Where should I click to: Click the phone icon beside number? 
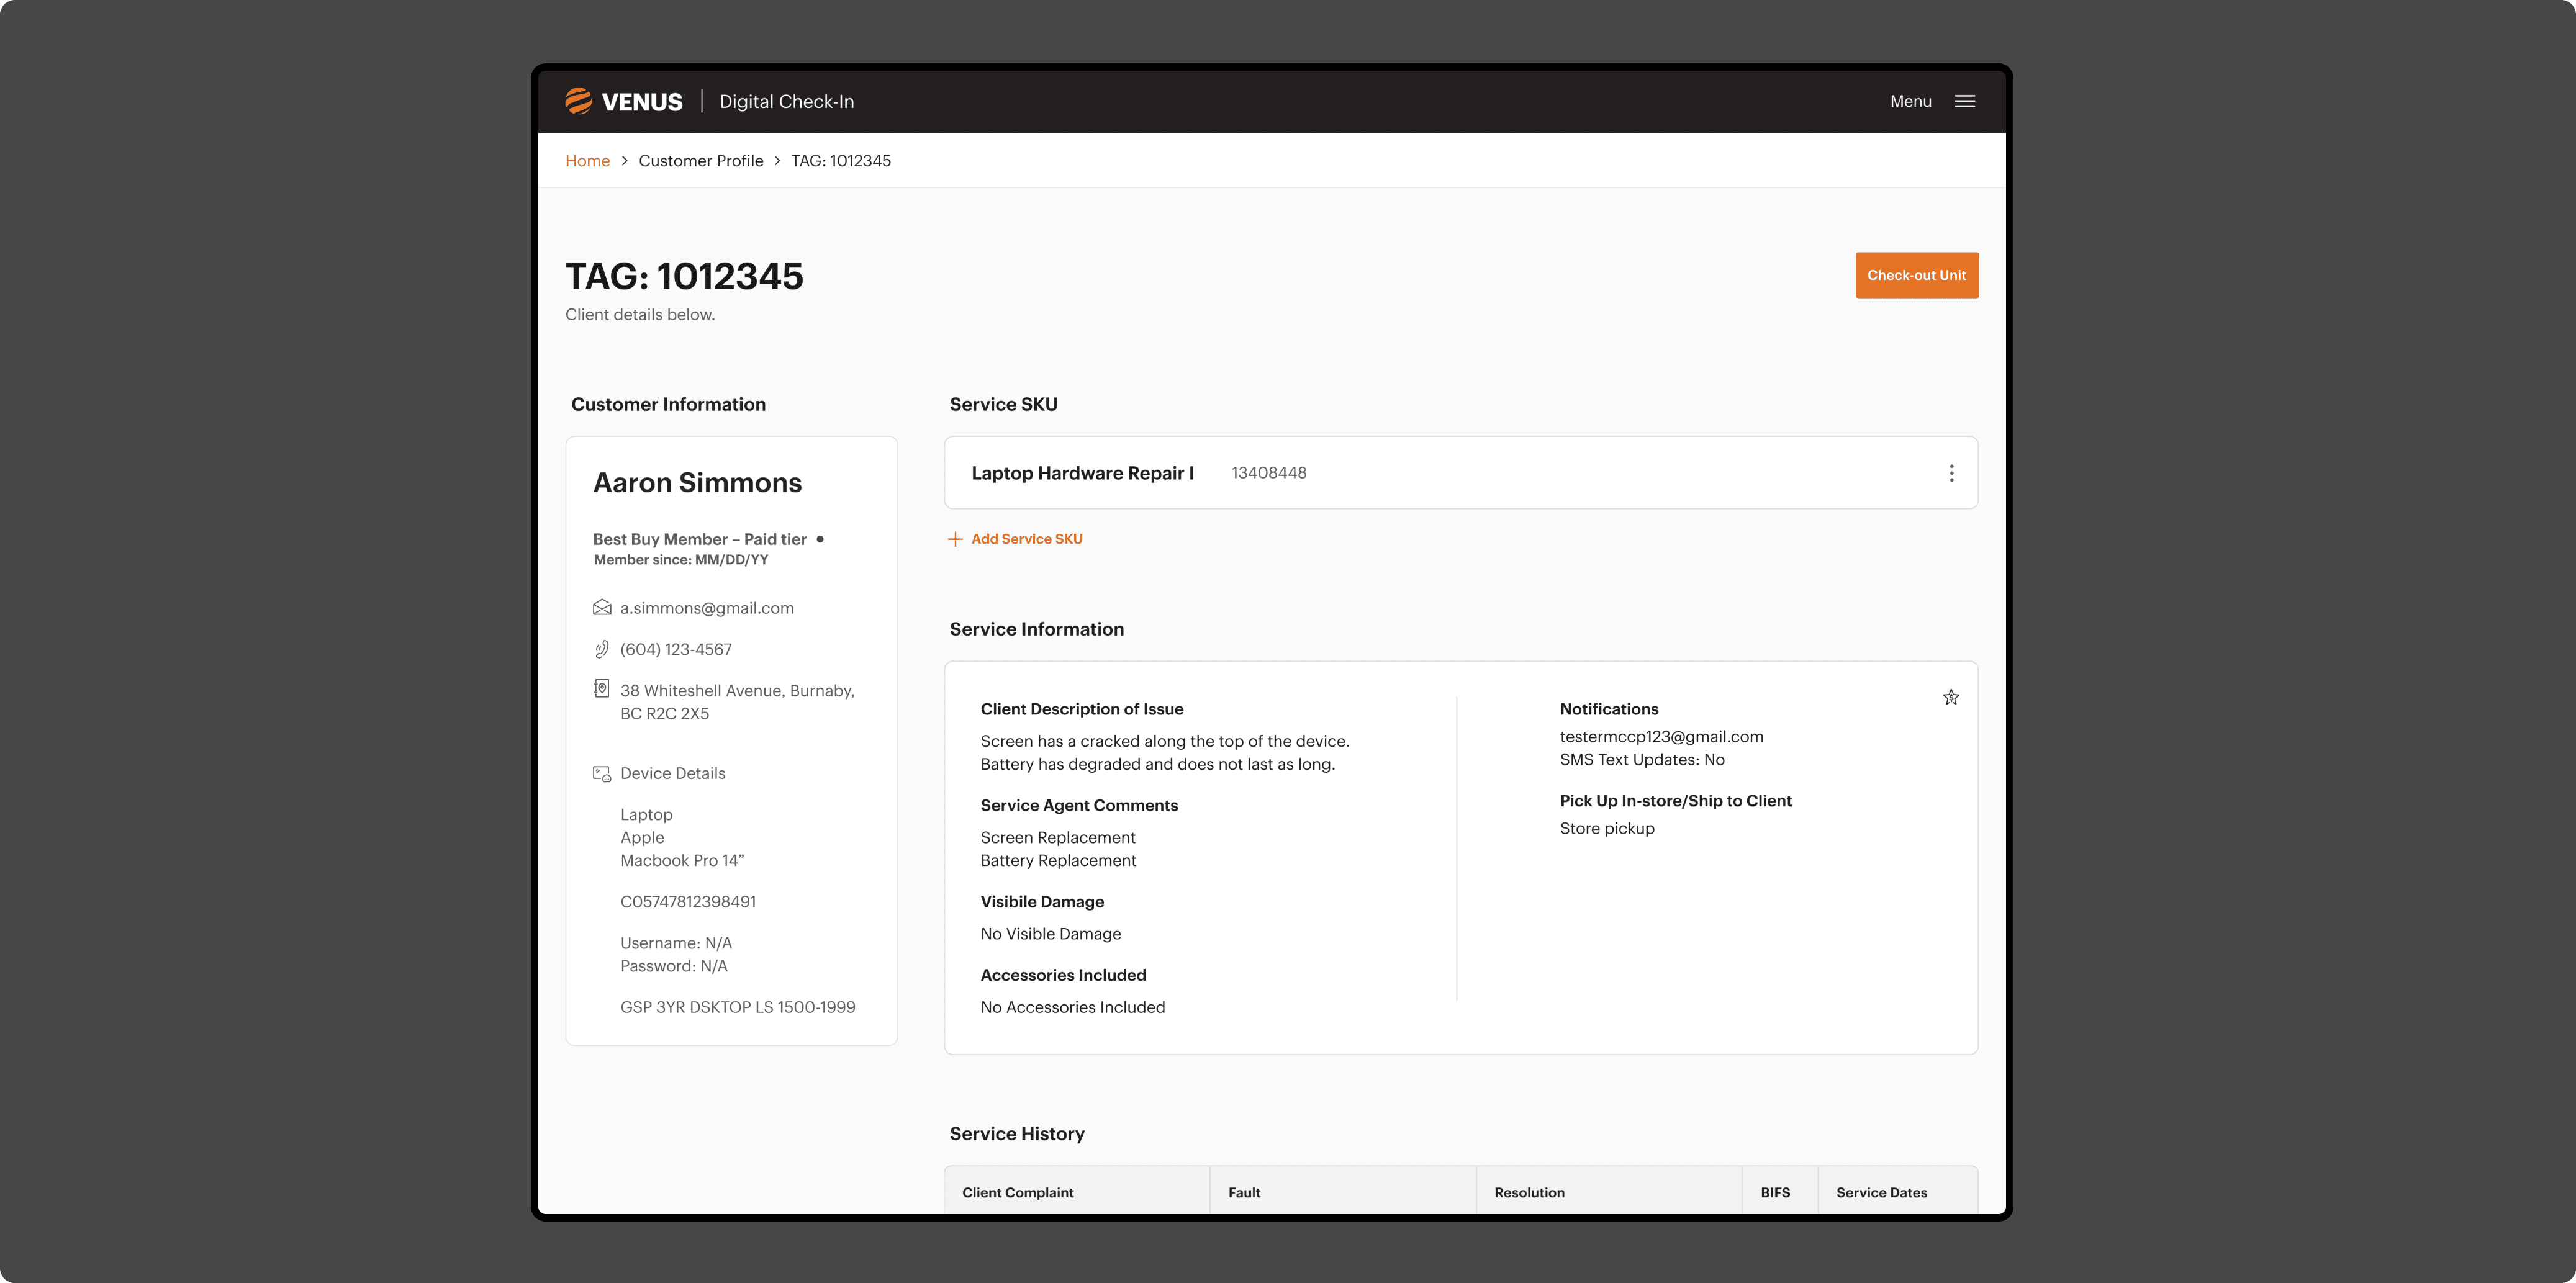click(602, 649)
